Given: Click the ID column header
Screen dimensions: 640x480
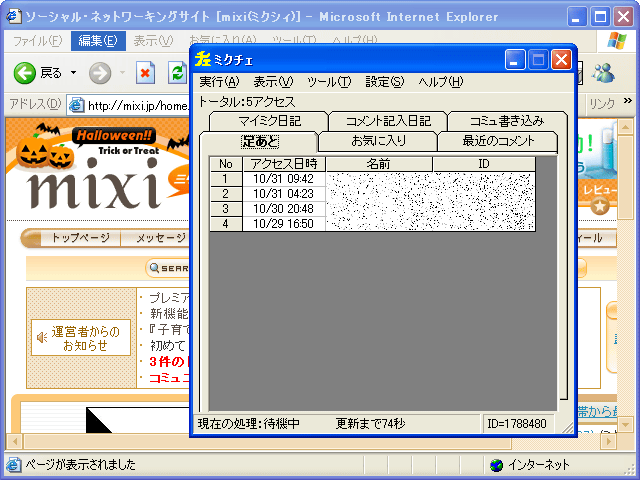Looking at the screenshot, I should 484,164.
